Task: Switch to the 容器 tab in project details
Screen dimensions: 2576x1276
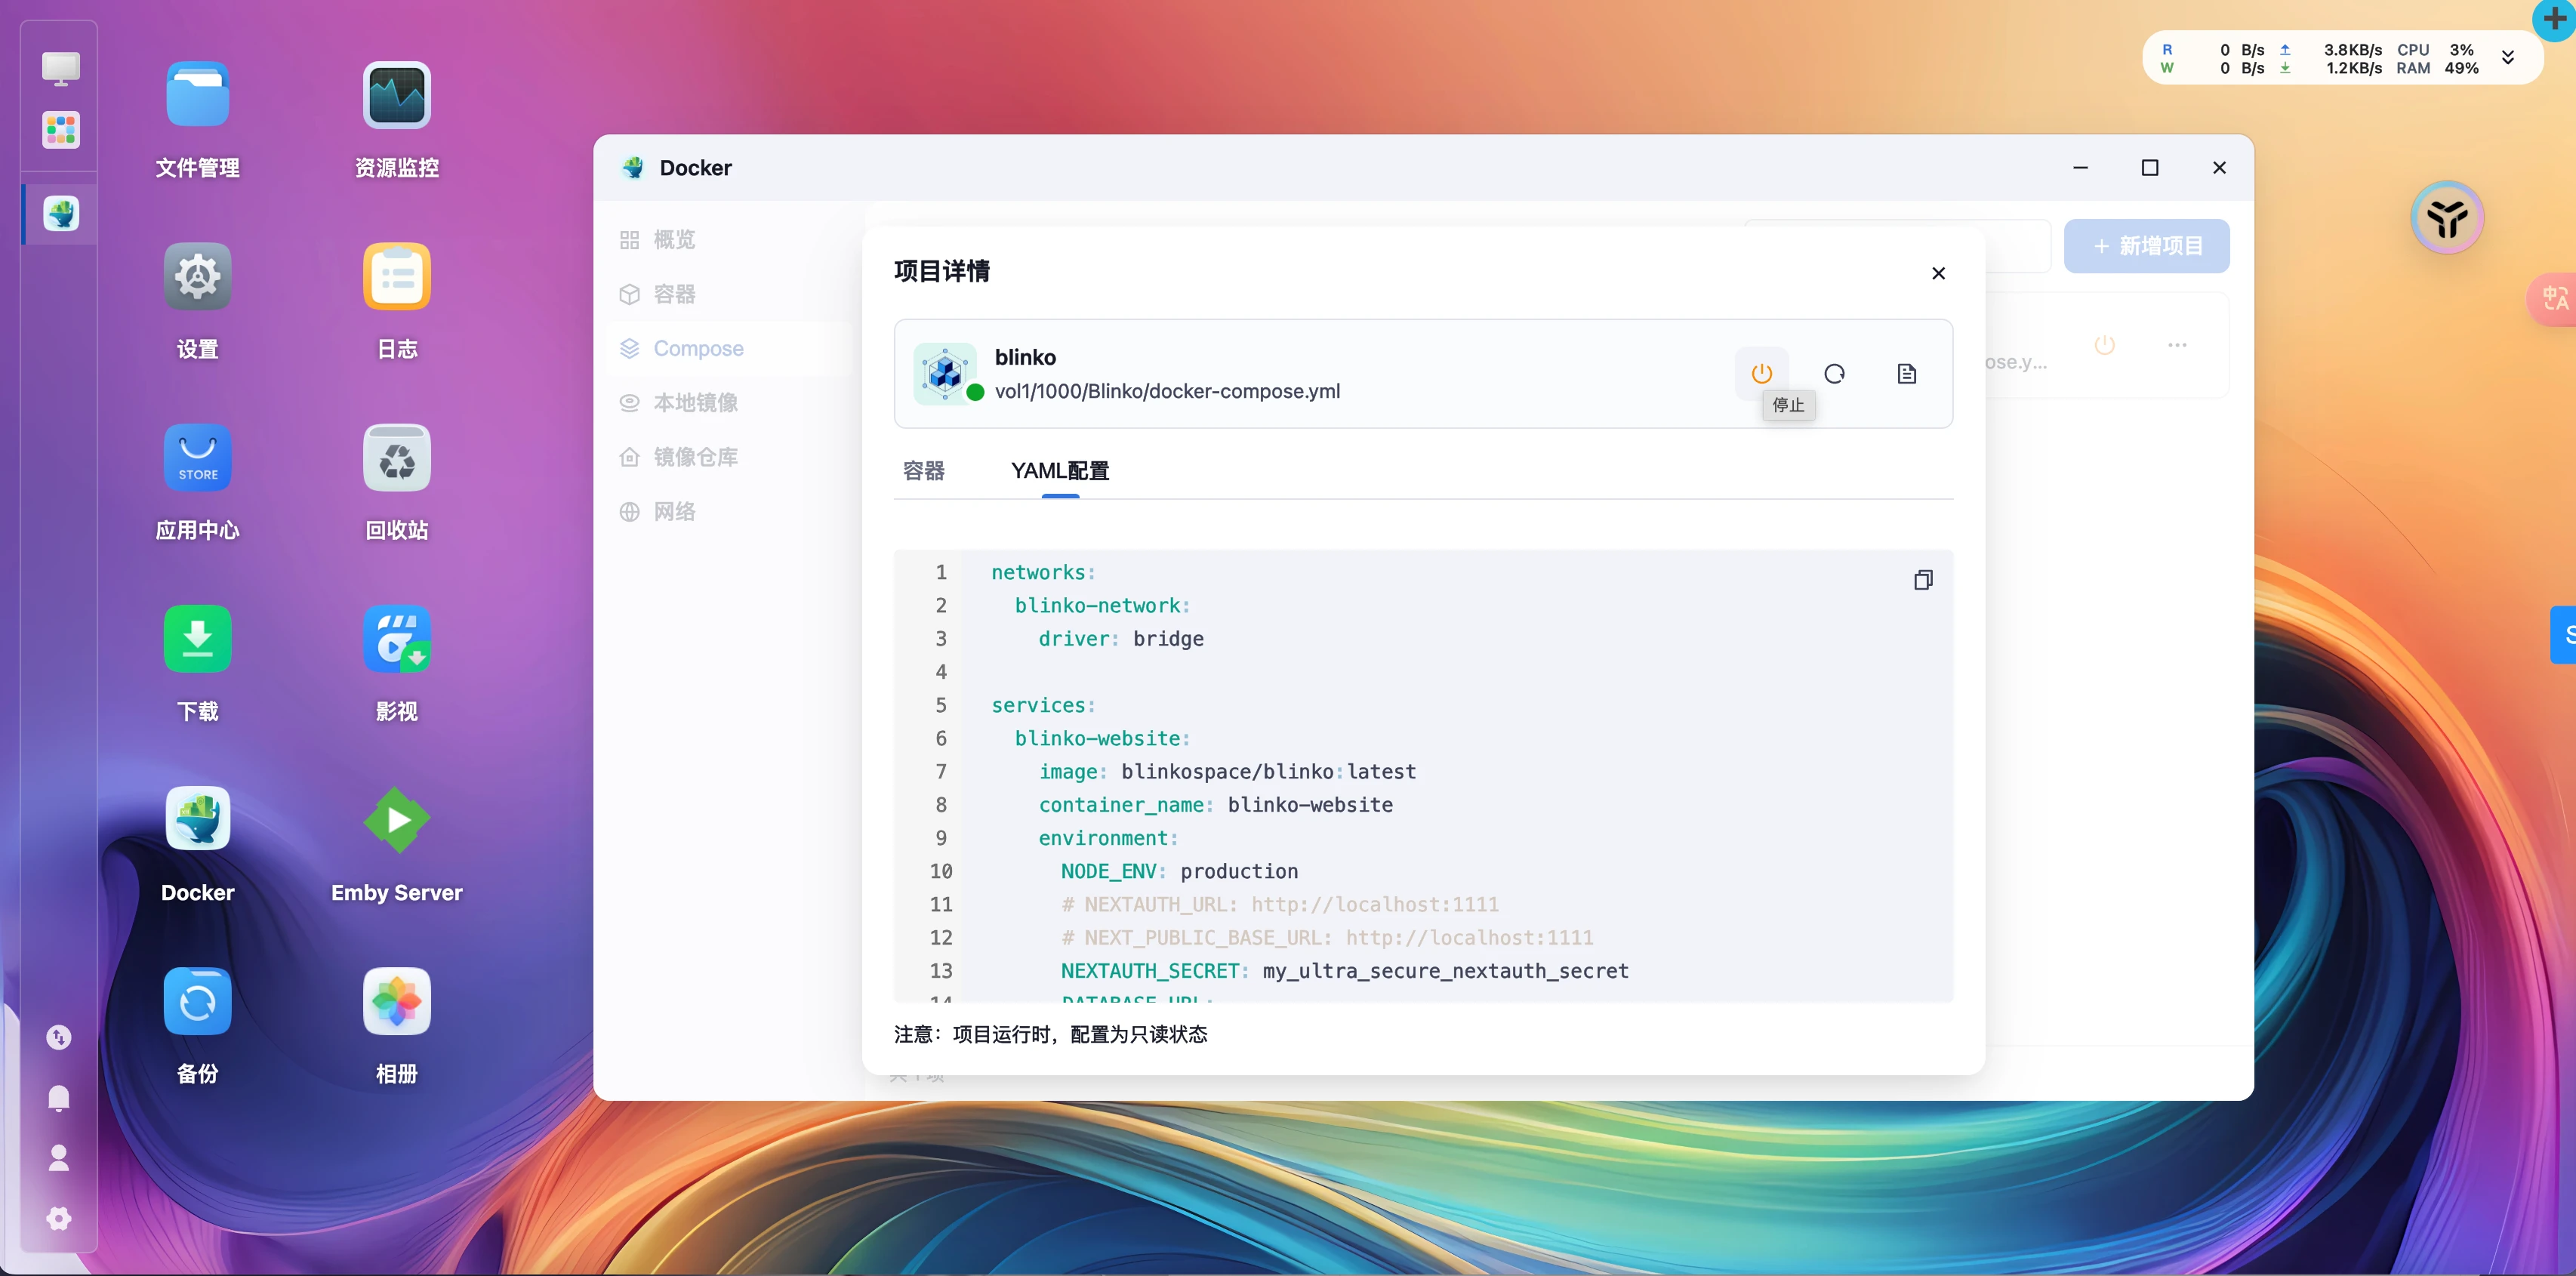Action: pos(923,470)
